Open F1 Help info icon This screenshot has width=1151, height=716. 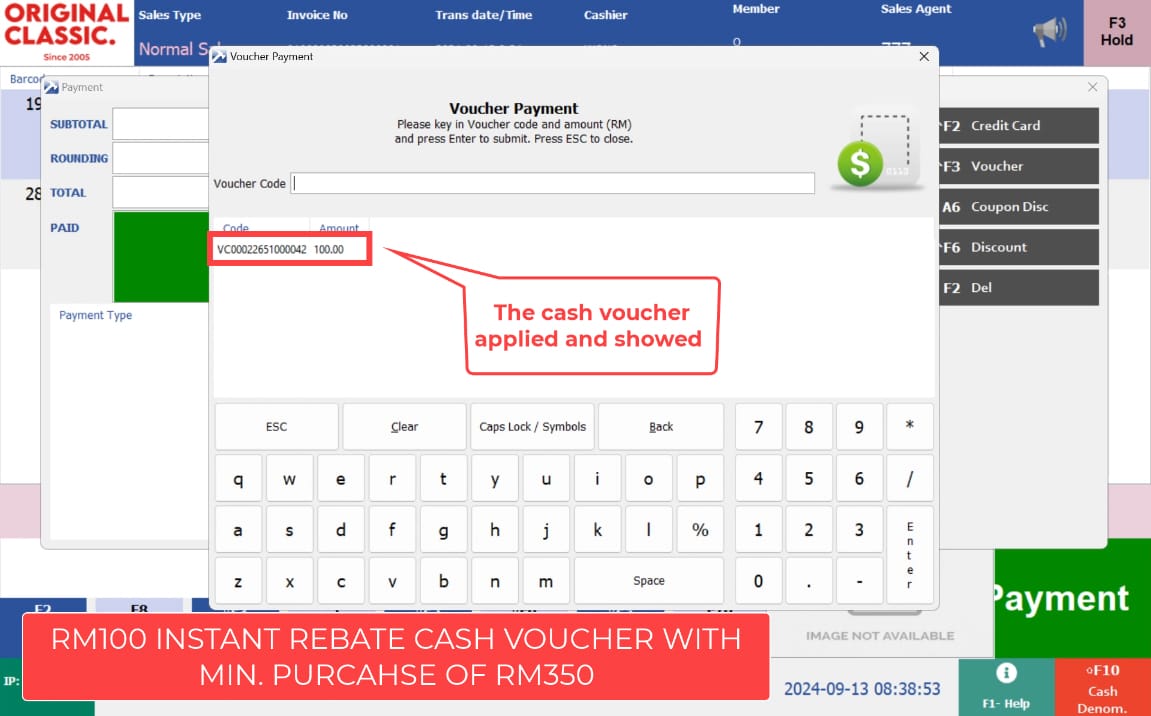pyautogui.click(x=1006, y=673)
